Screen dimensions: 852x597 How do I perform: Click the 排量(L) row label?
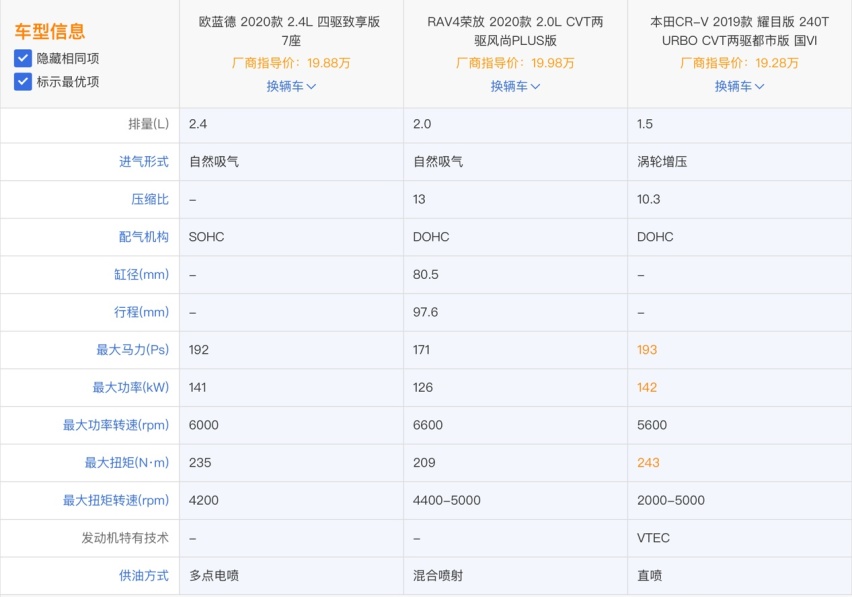[148, 124]
